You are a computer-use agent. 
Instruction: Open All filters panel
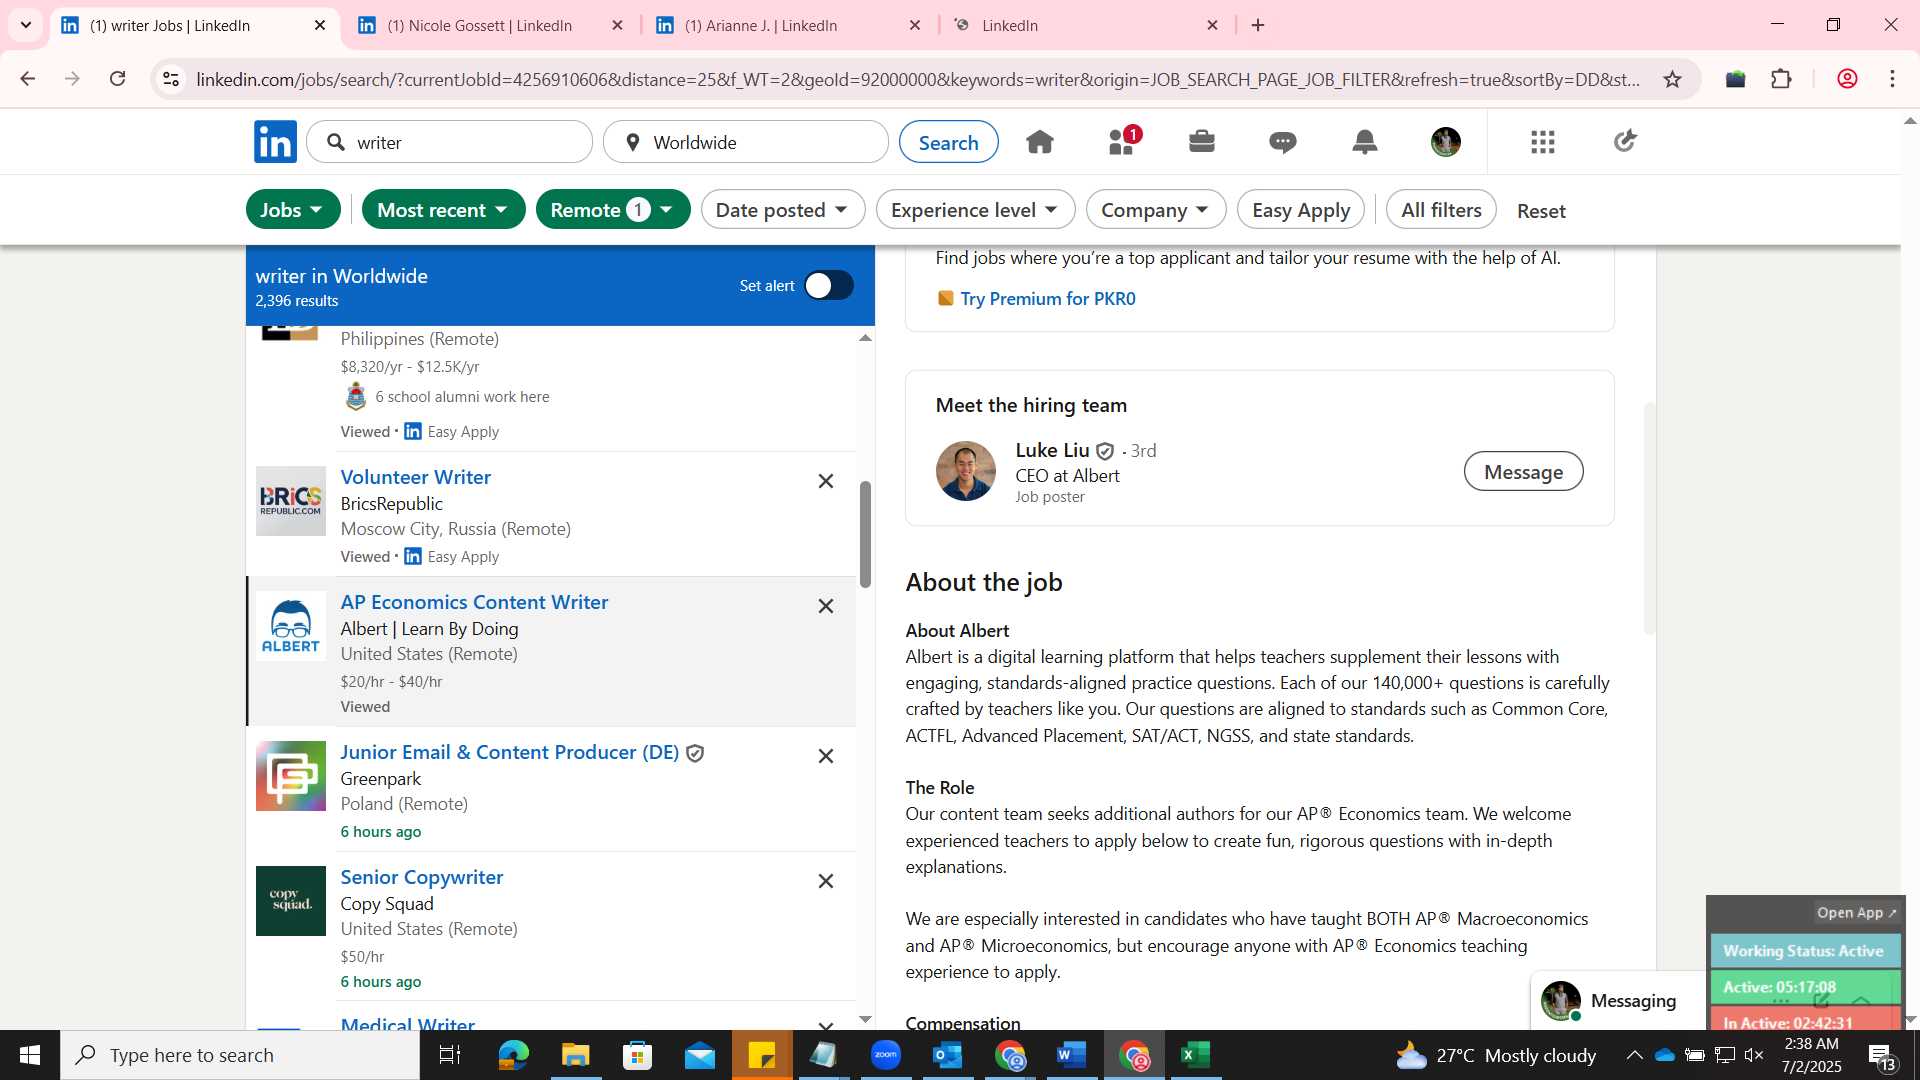click(x=1441, y=210)
